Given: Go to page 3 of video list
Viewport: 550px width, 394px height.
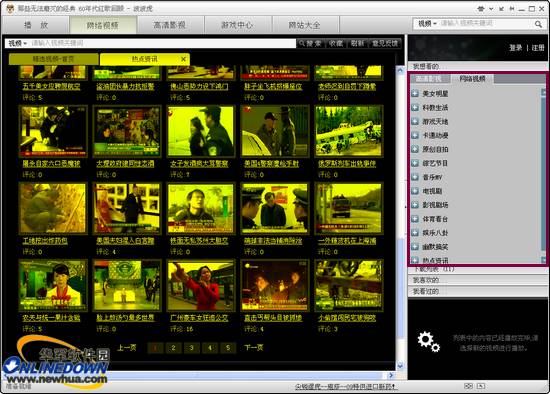Looking at the screenshot, I should pyautogui.click(x=191, y=348).
